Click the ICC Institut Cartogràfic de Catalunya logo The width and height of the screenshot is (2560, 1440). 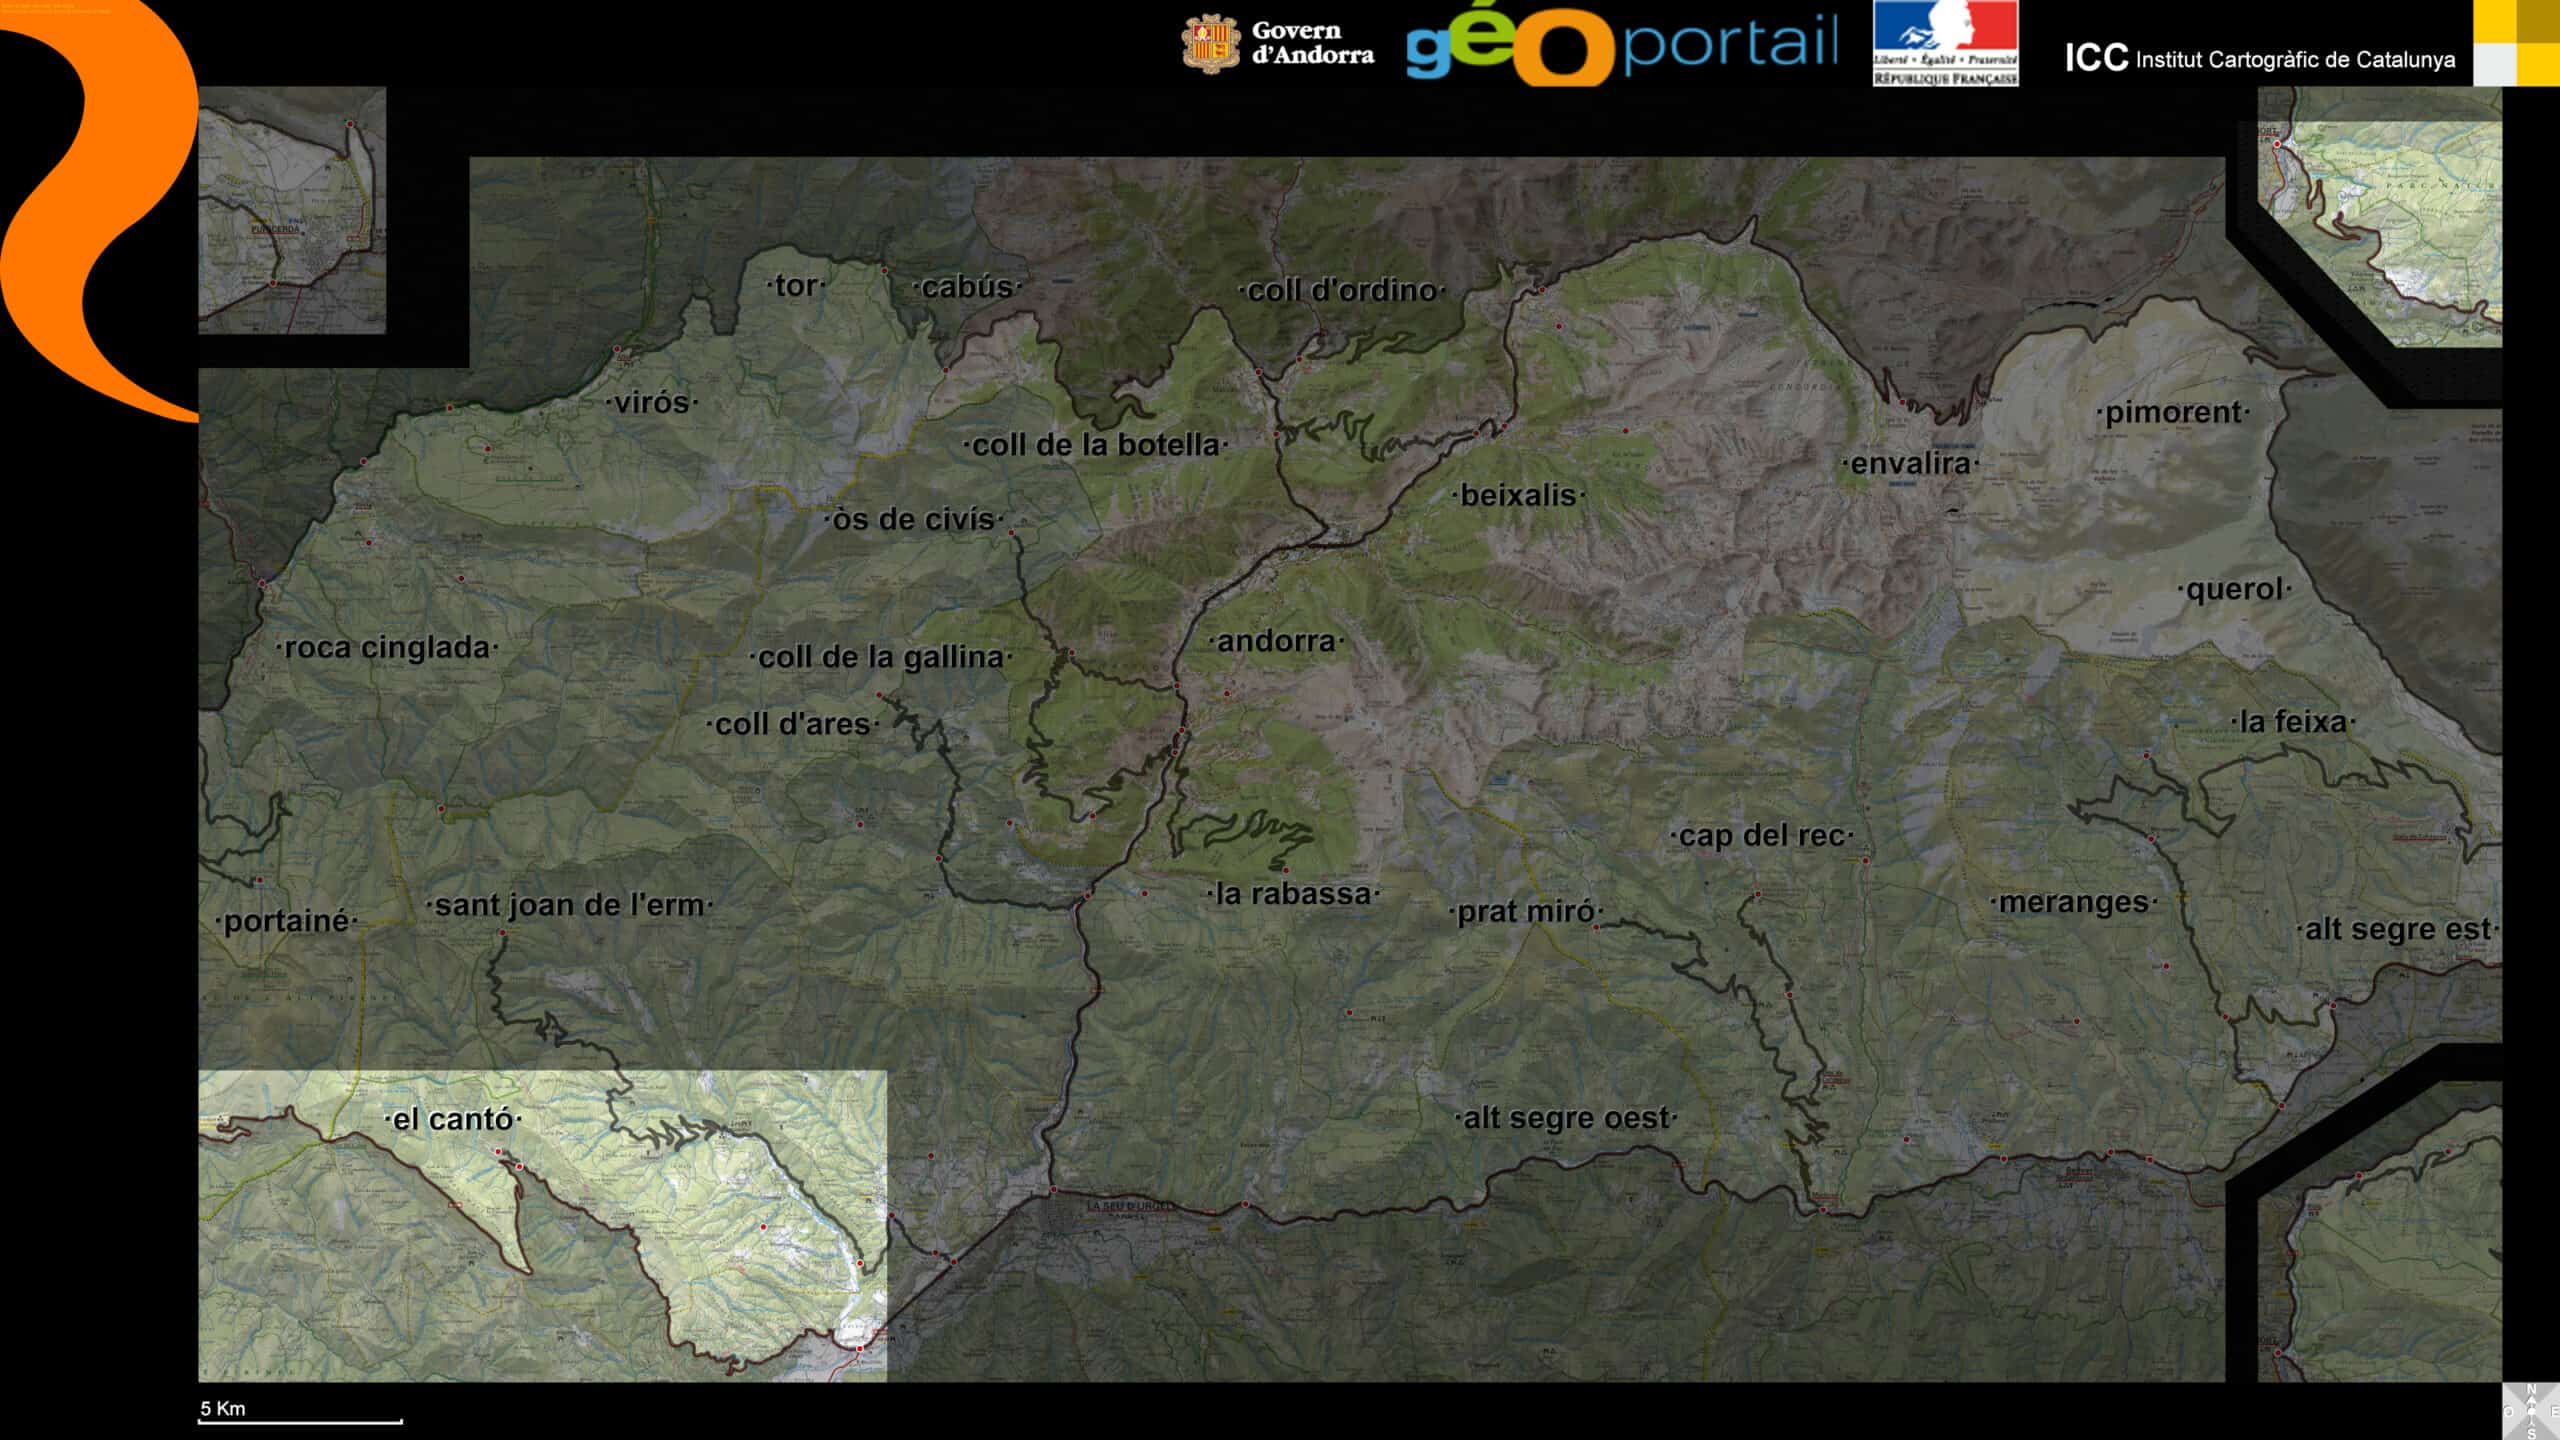coord(2260,58)
